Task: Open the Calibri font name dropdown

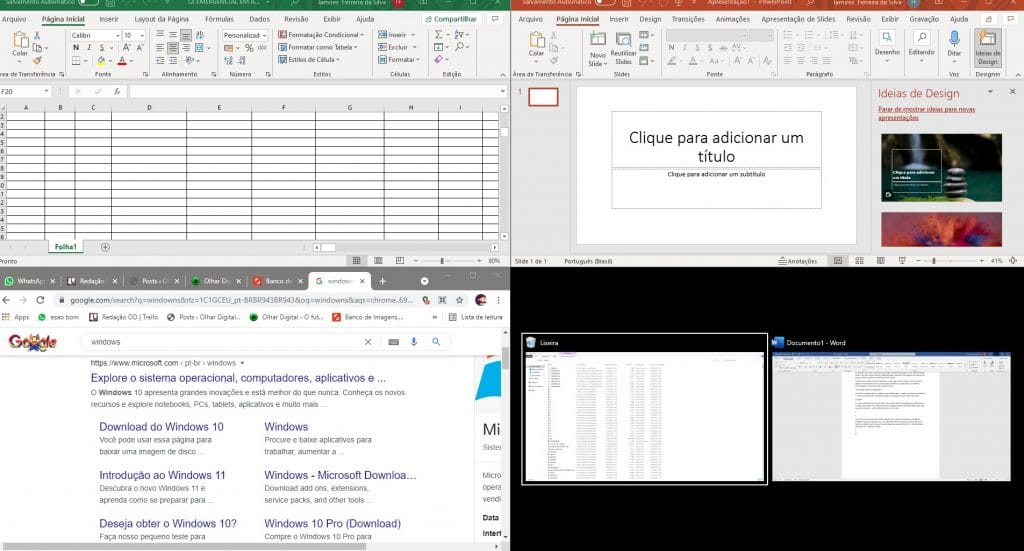Action: point(116,35)
